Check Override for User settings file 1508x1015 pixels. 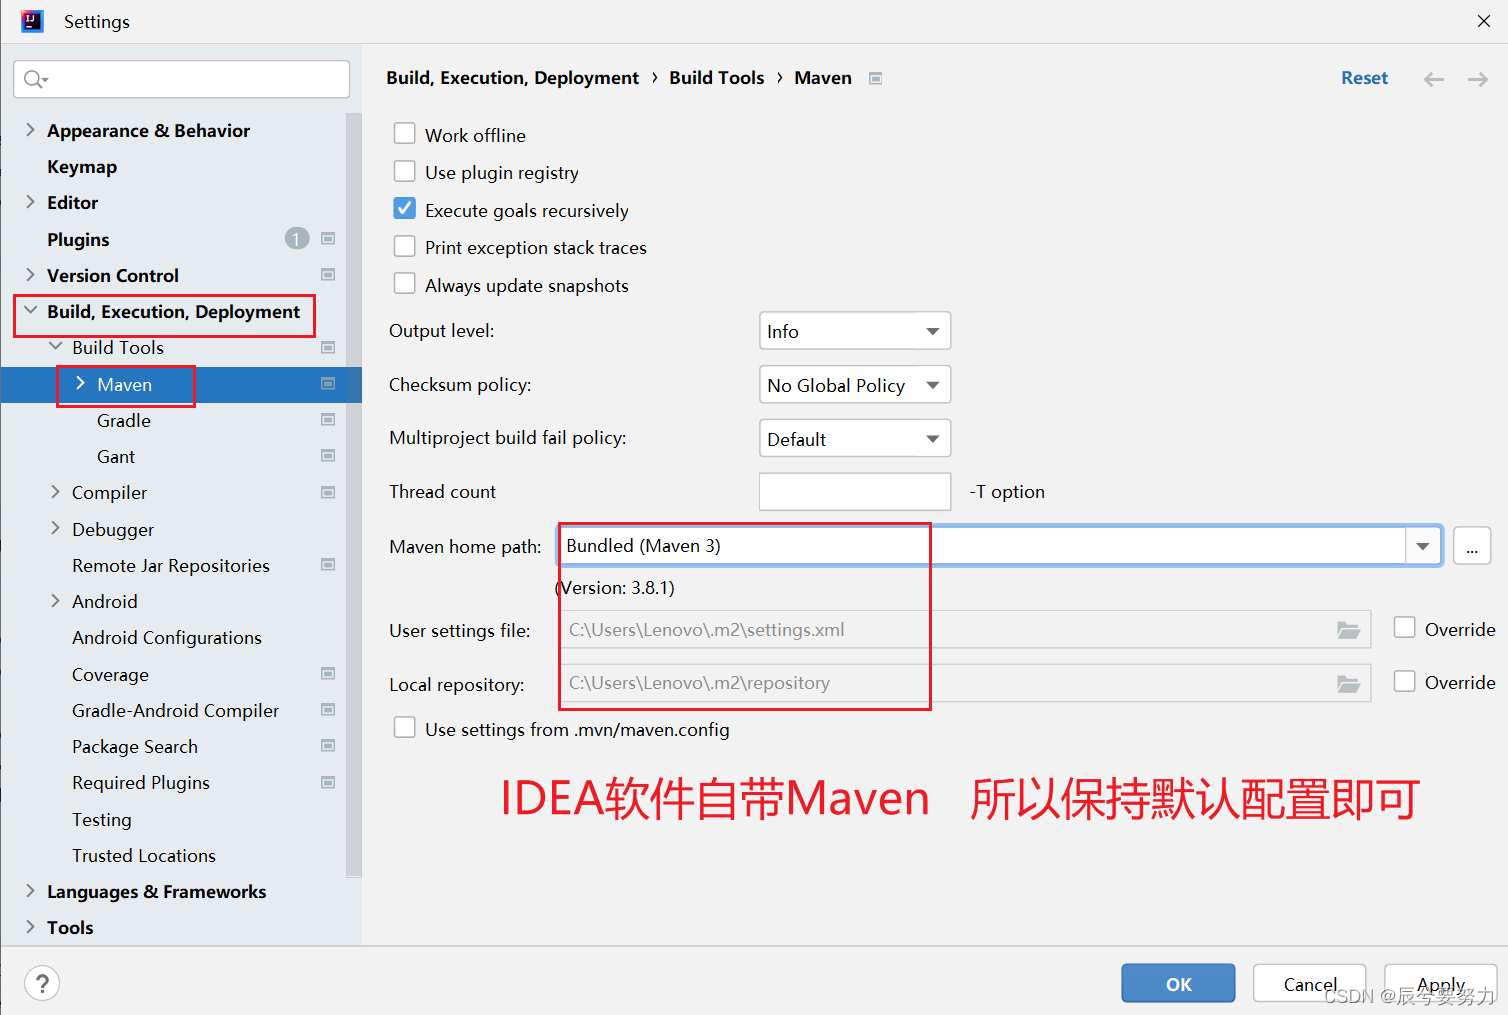click(x=1405, y=628)
